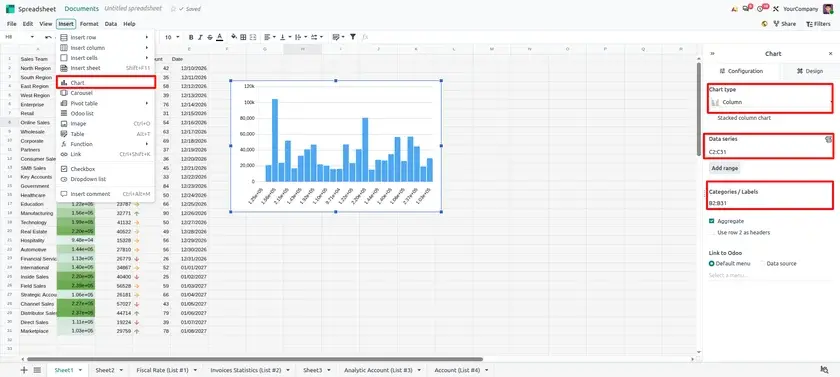Expand the Insert cells submenu

(x=106, y=58)
